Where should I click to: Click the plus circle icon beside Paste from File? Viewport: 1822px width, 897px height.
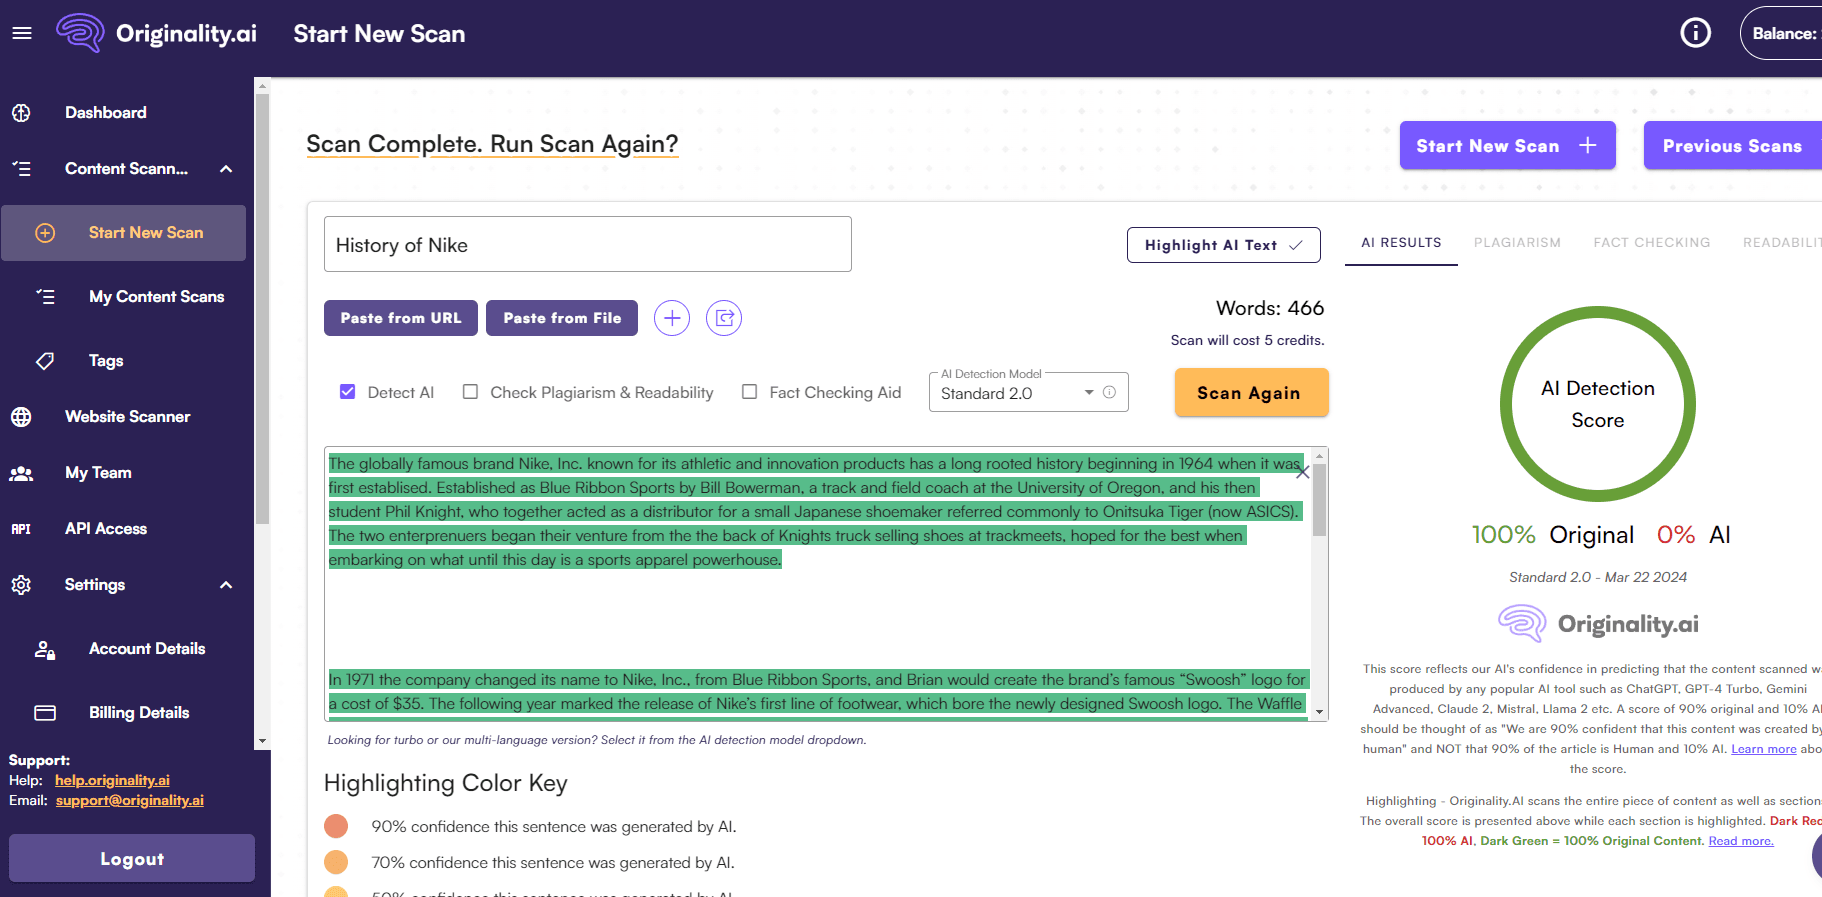coord(672,318)
